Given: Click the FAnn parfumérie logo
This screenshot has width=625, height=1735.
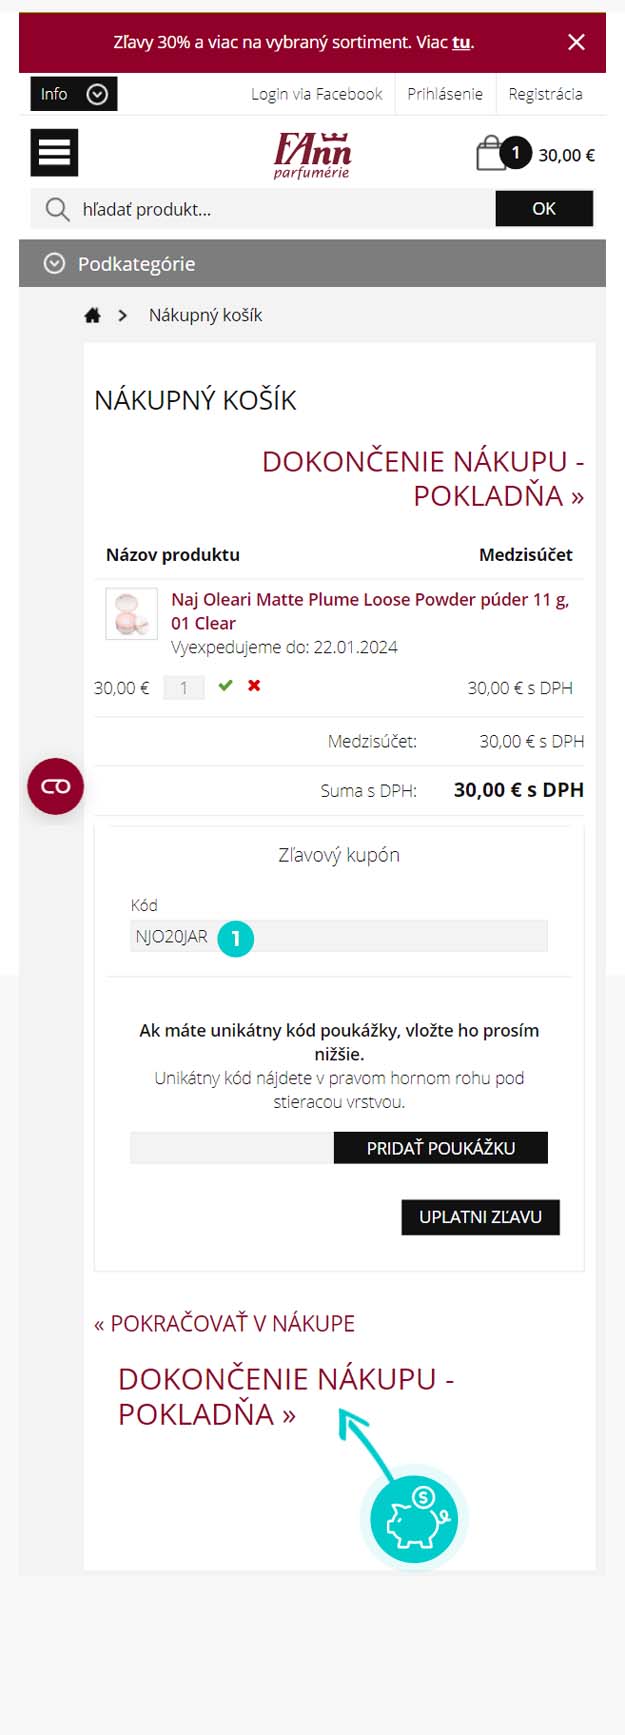Looking at the screenshot, I should [313, 155].
